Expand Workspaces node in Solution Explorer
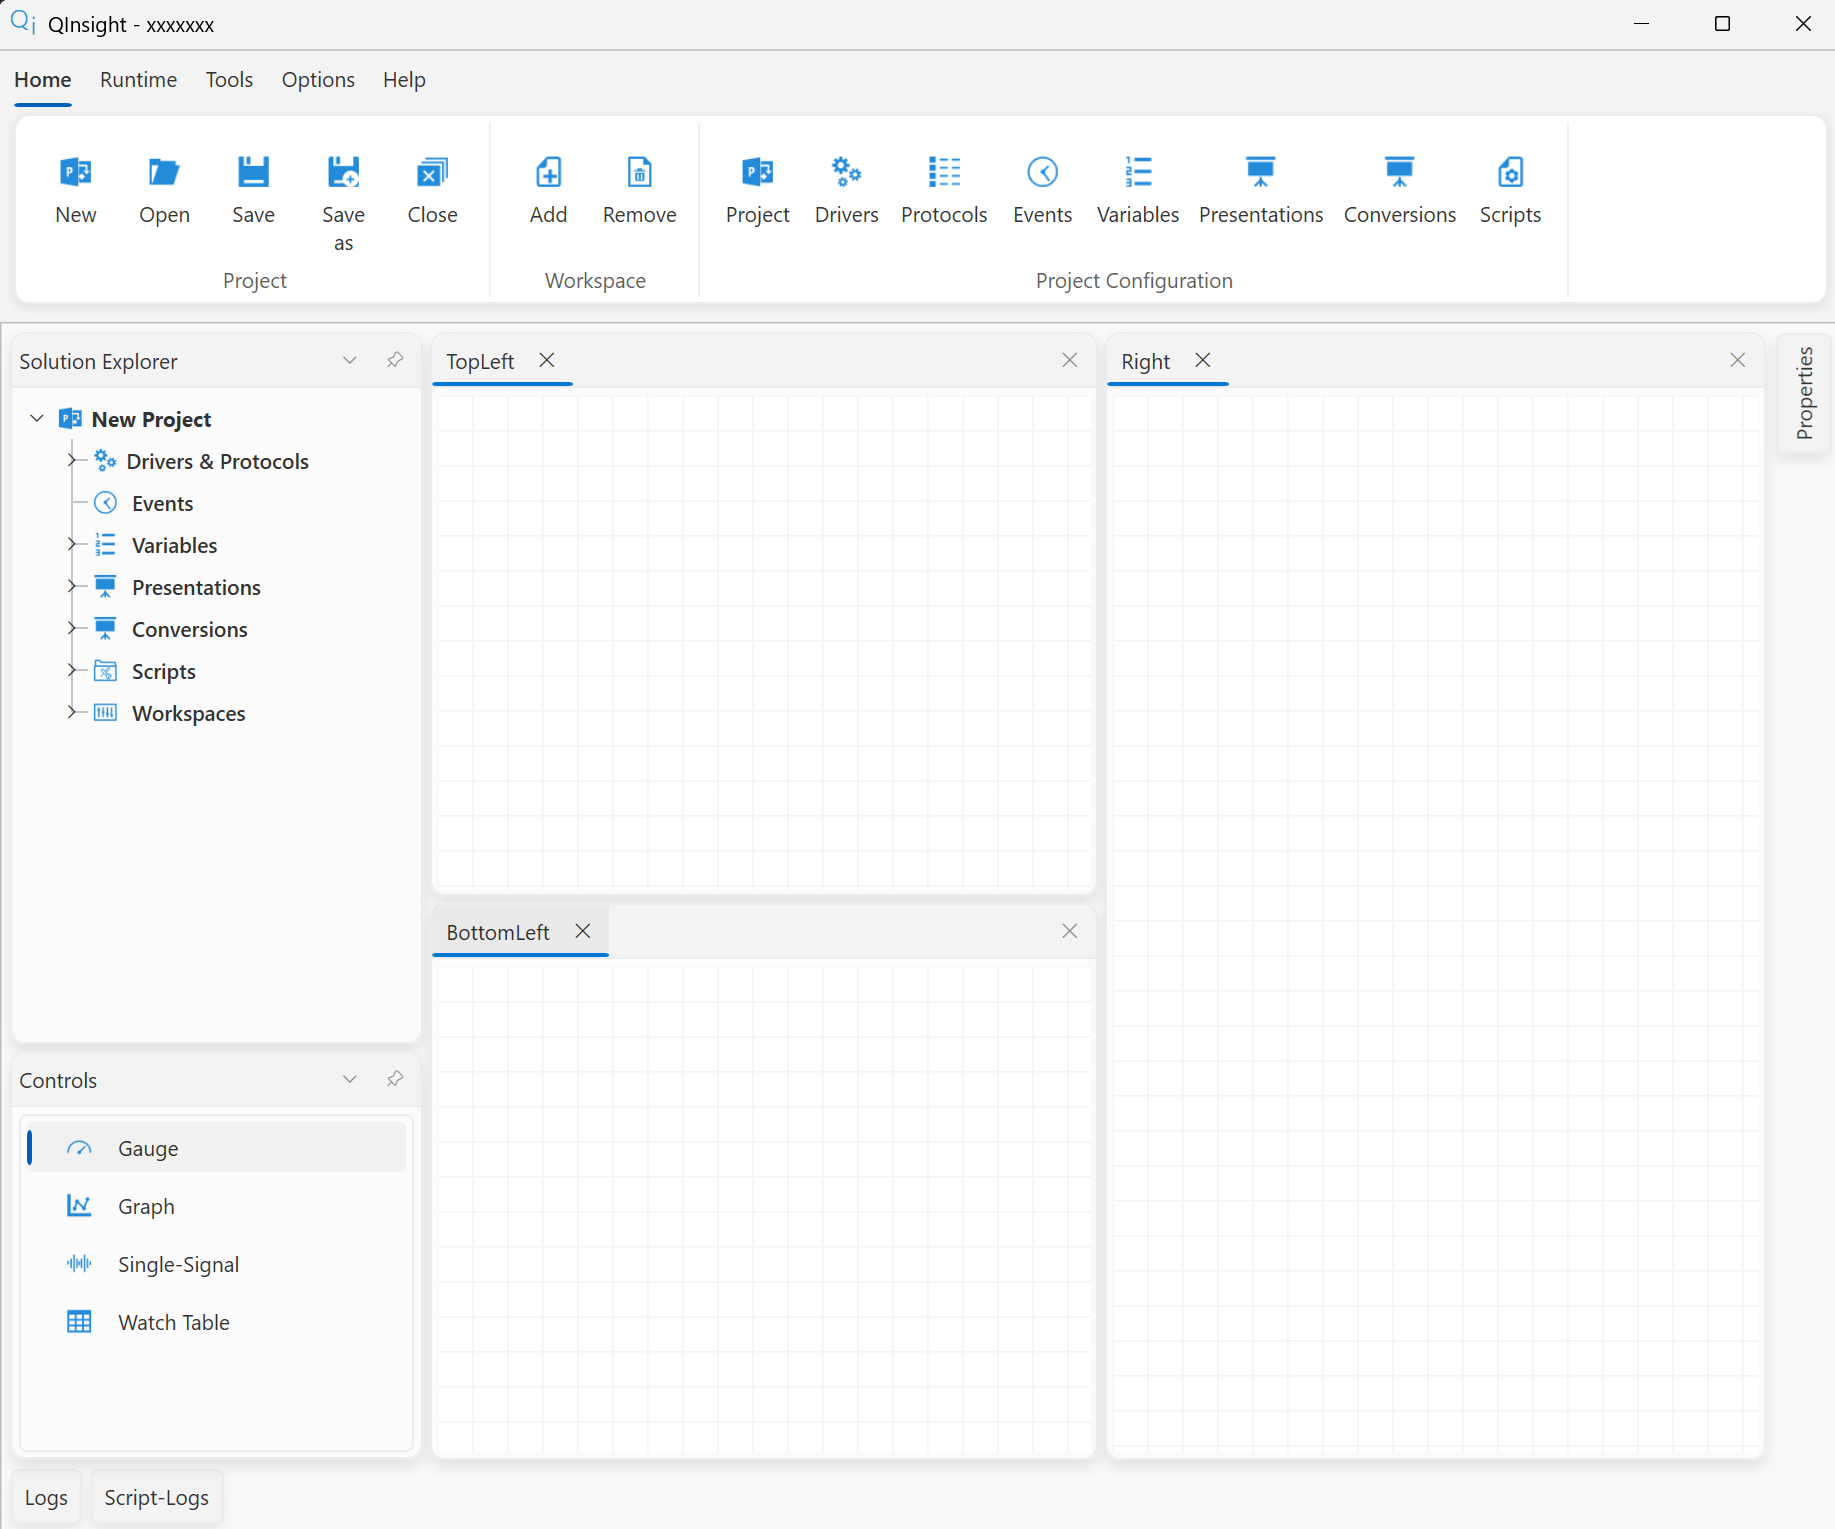Screen dimensions: 1835x1529 71,712
